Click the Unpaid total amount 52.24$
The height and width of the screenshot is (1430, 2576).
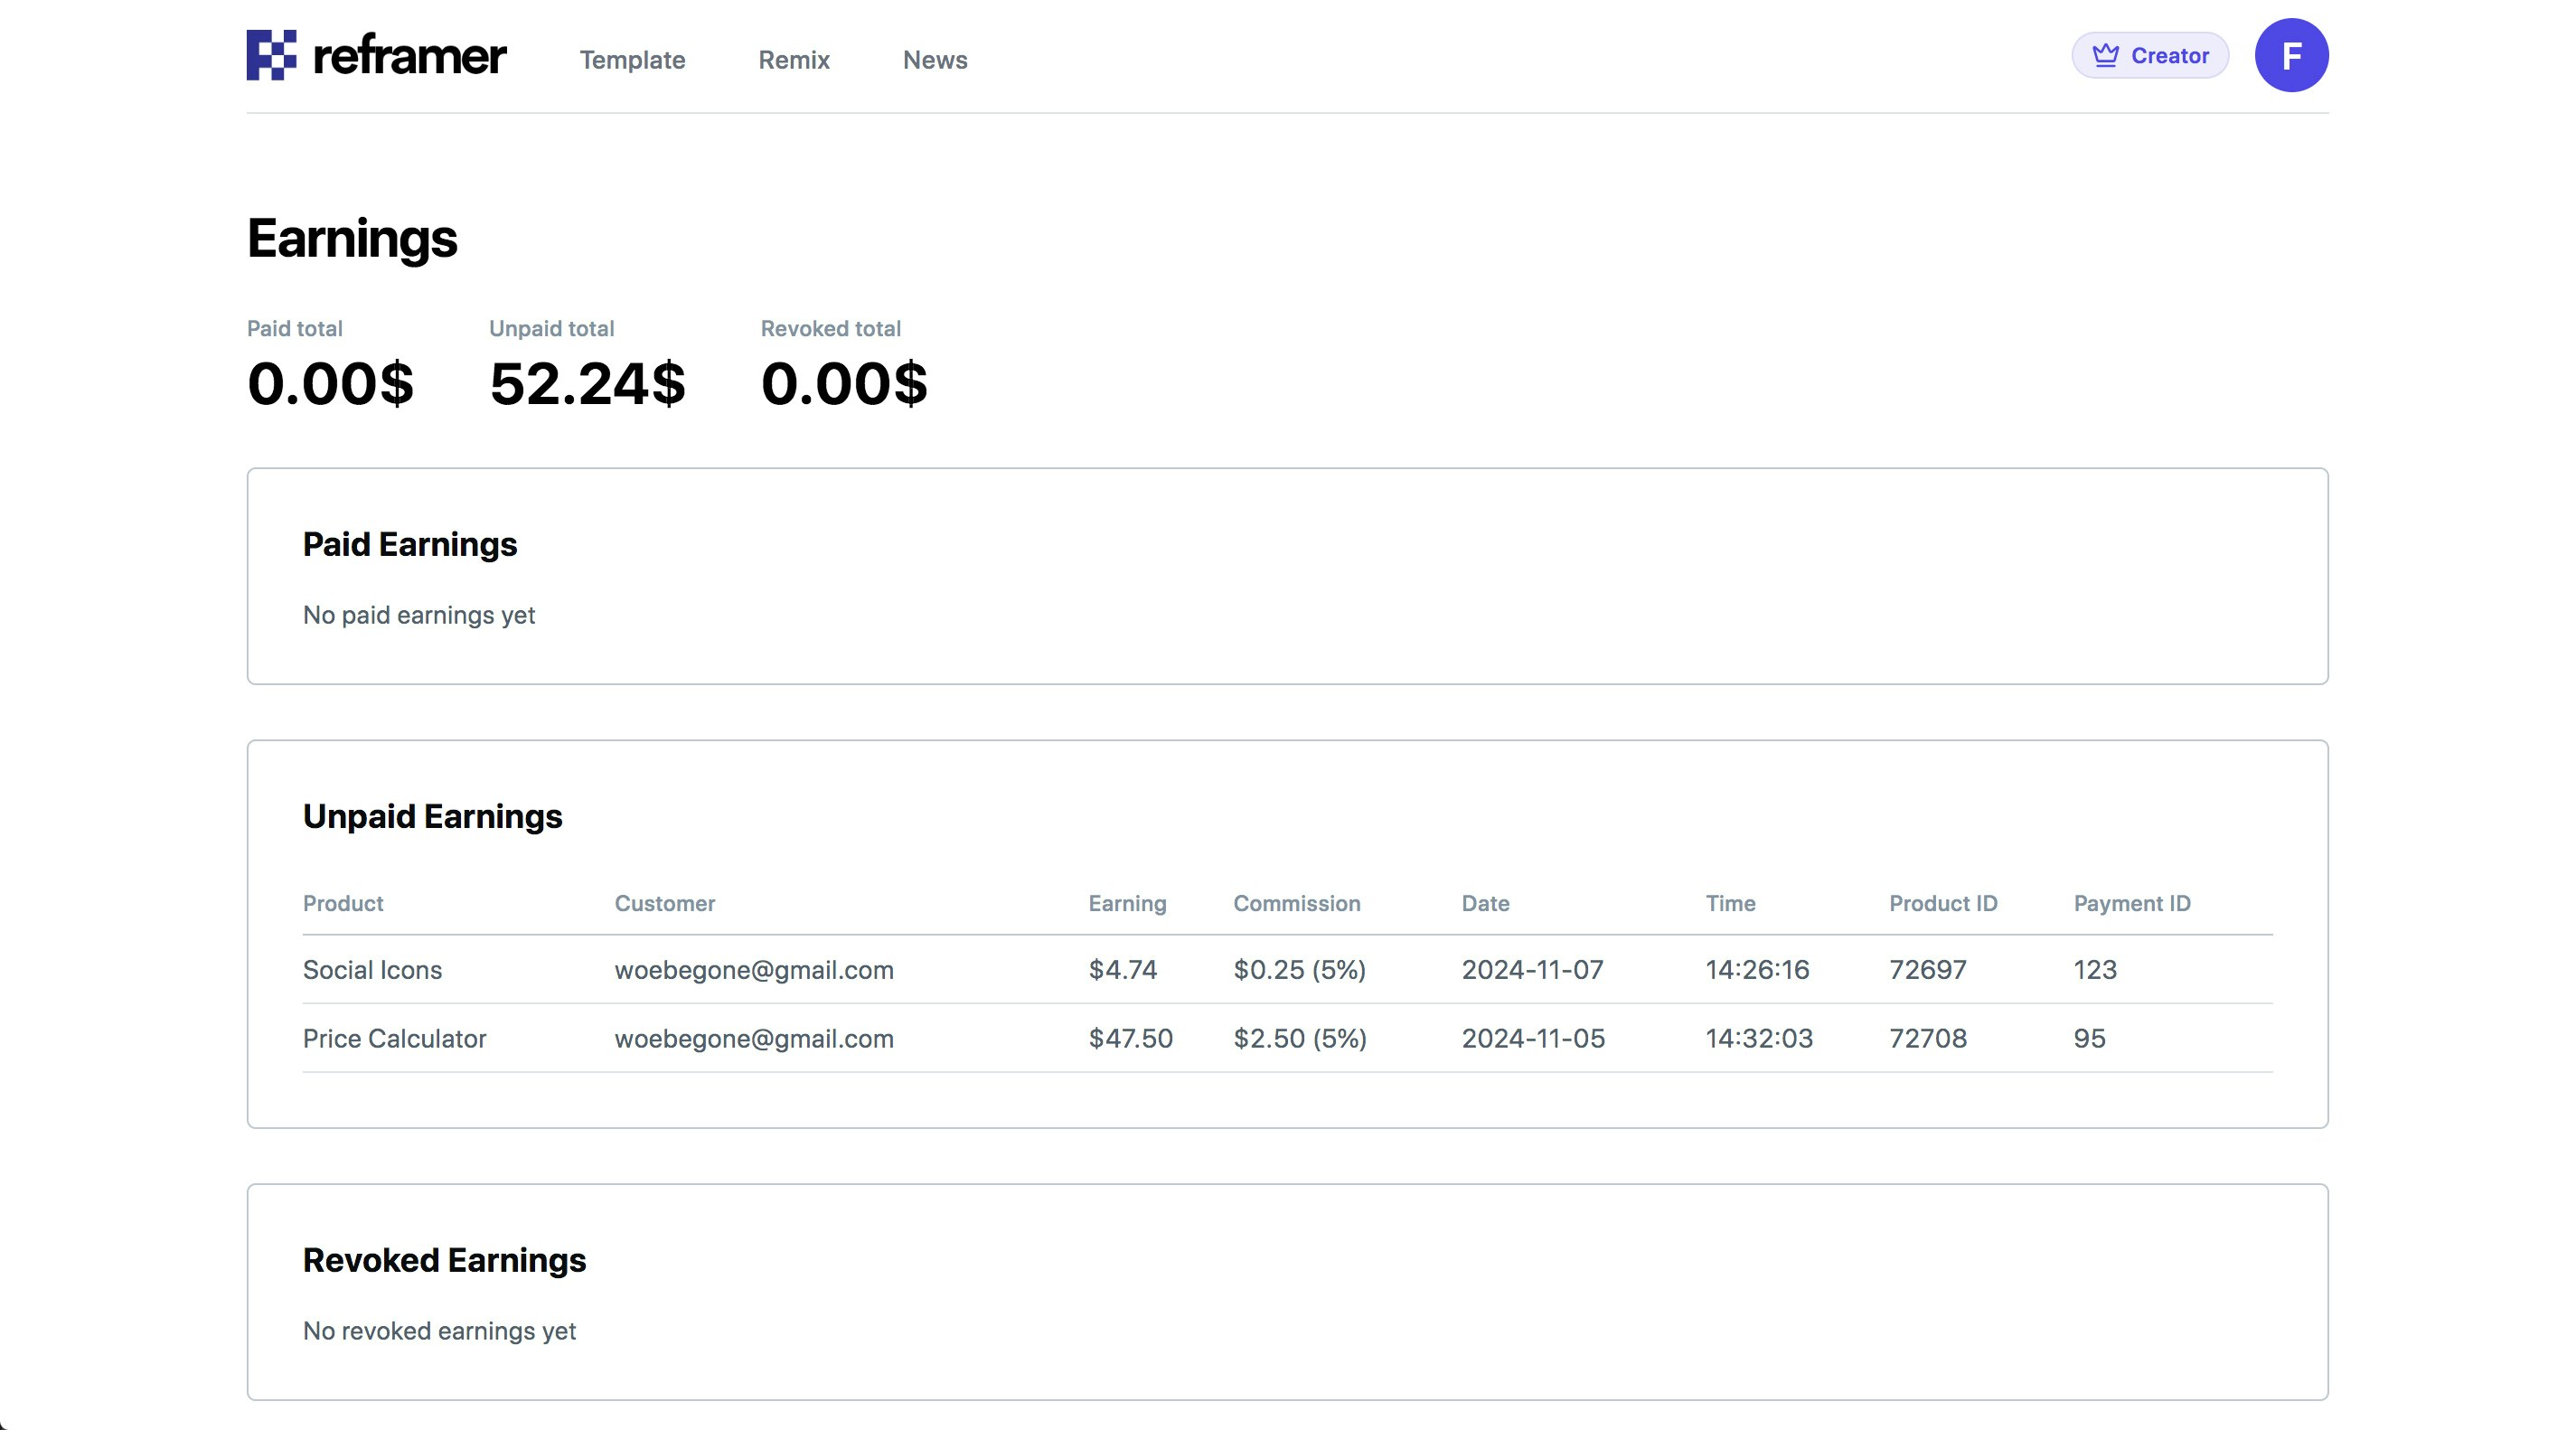[587, 384]
